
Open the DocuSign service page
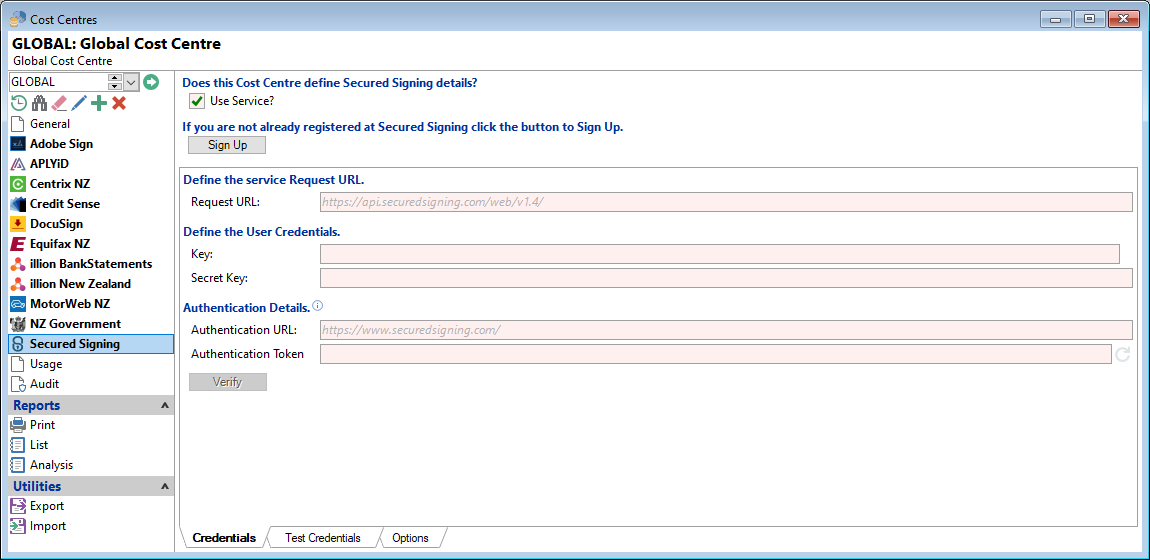pyautogui.click(x=91, y=224)
